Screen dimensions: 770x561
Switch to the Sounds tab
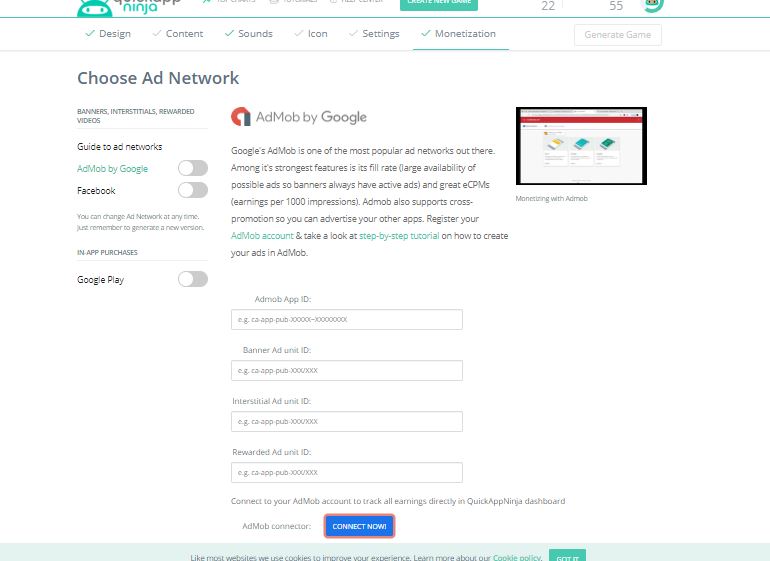248,33
